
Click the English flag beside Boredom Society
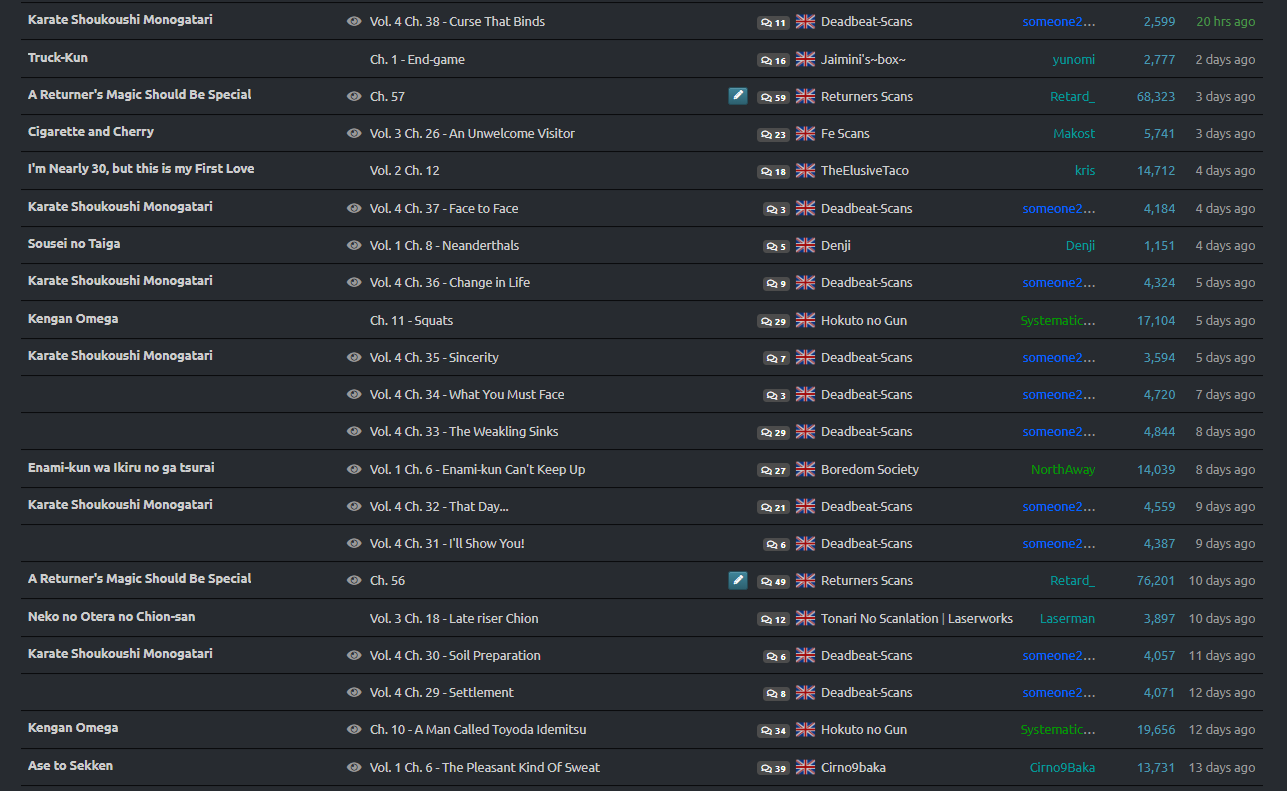click(805, 469)
